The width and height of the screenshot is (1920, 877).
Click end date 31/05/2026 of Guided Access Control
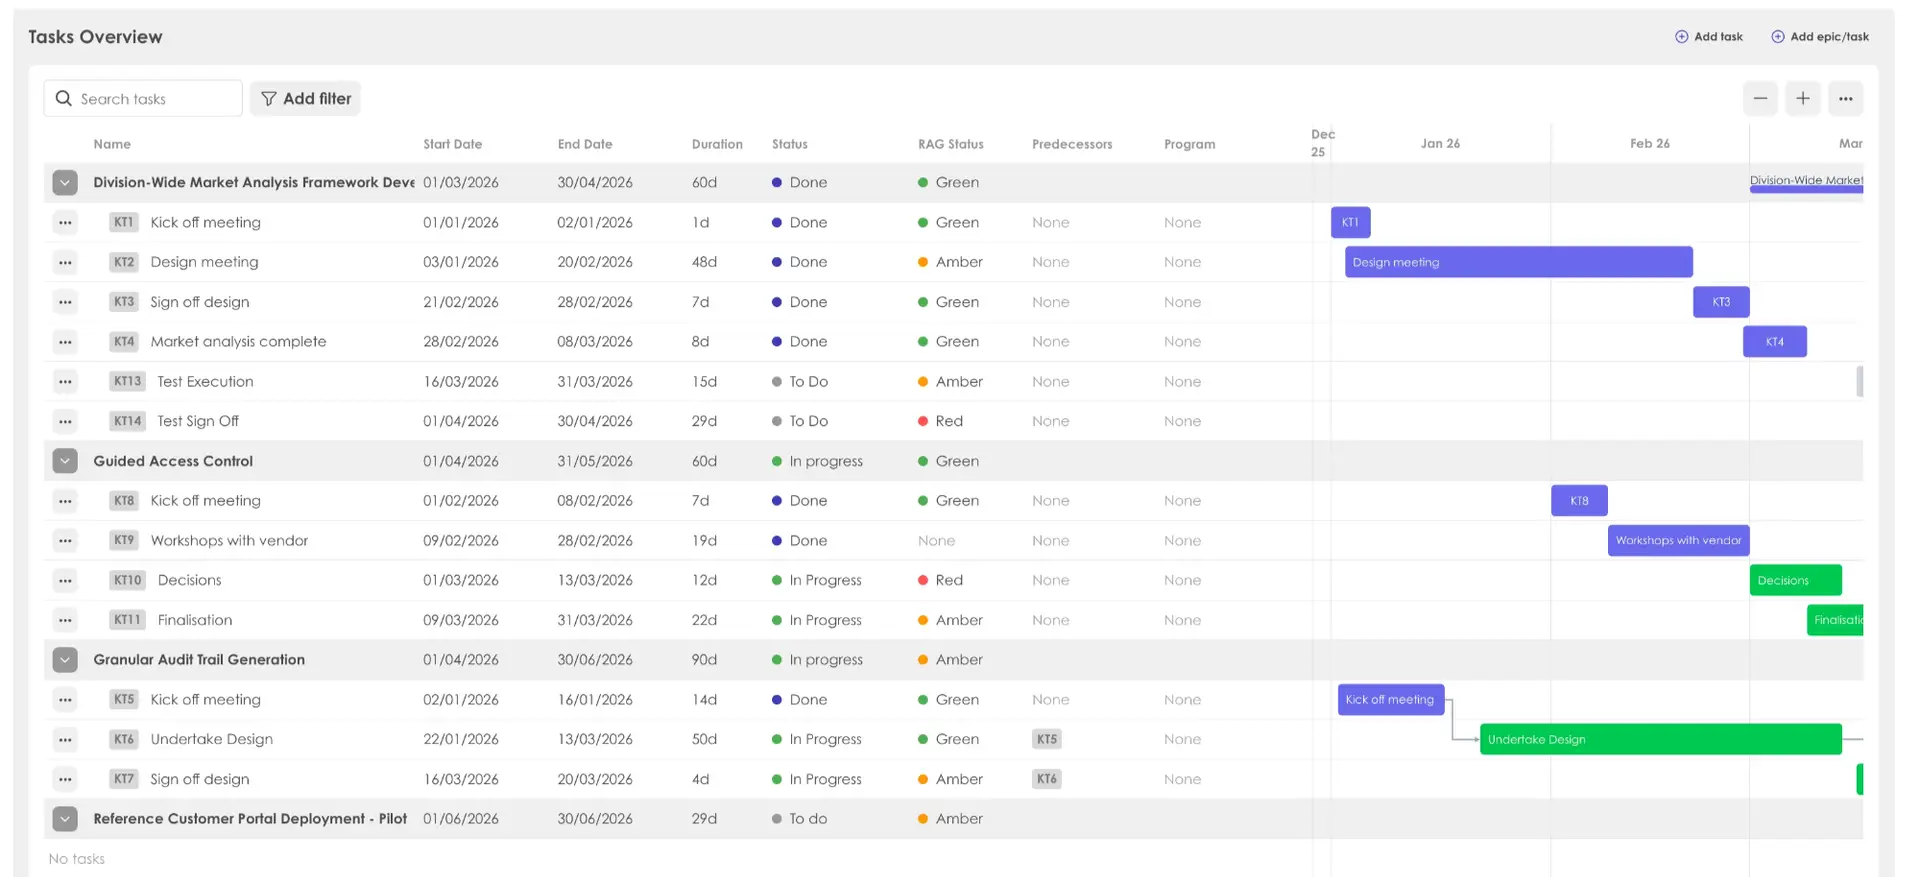coord(595,461)
